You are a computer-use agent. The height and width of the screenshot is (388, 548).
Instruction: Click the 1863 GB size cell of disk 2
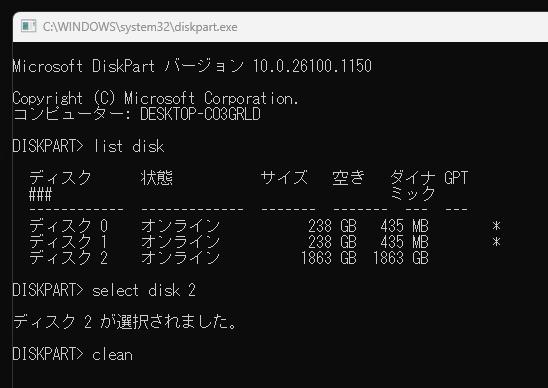coord(329,258)
